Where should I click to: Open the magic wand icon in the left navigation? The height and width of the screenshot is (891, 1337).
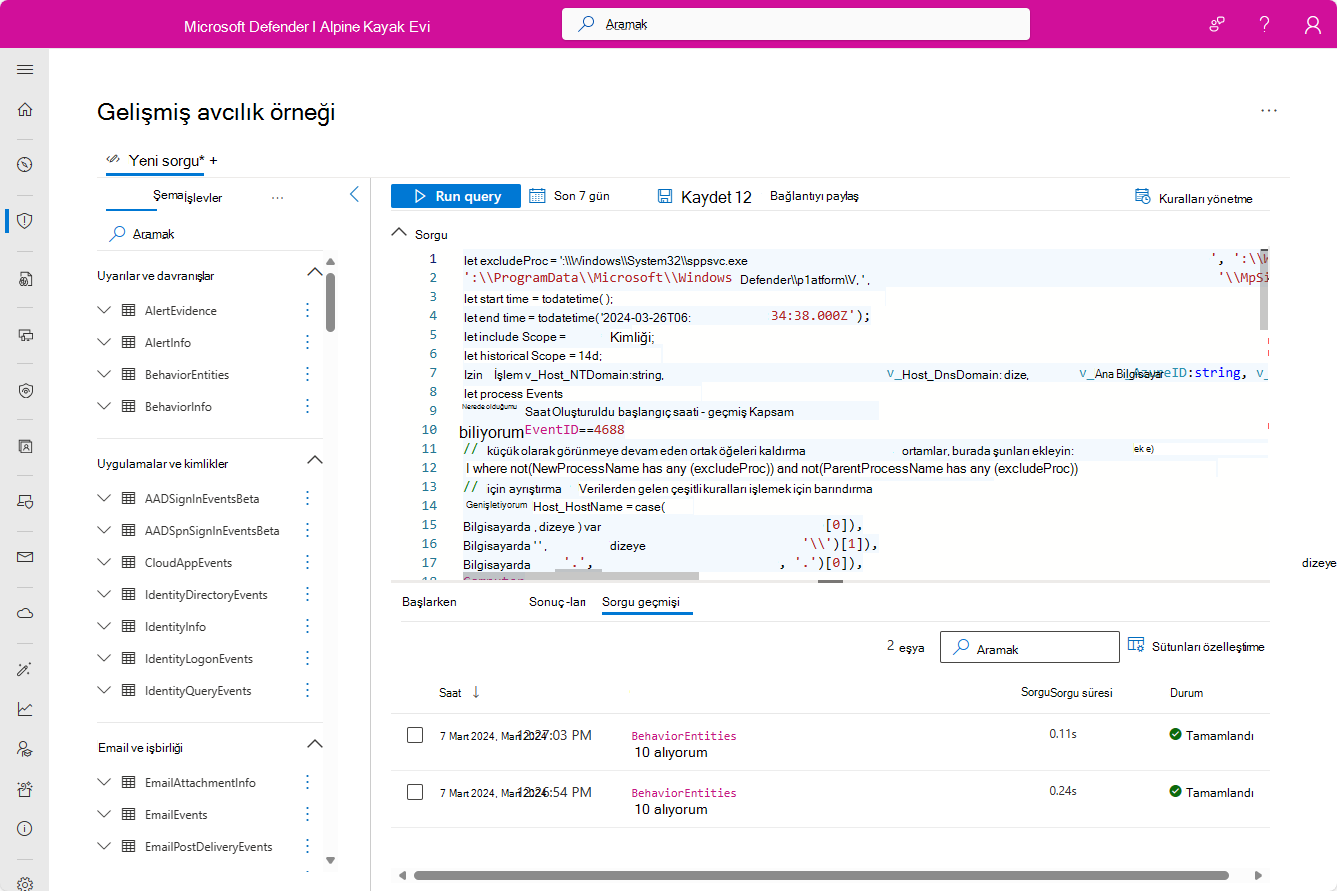[x=25, y=669]
